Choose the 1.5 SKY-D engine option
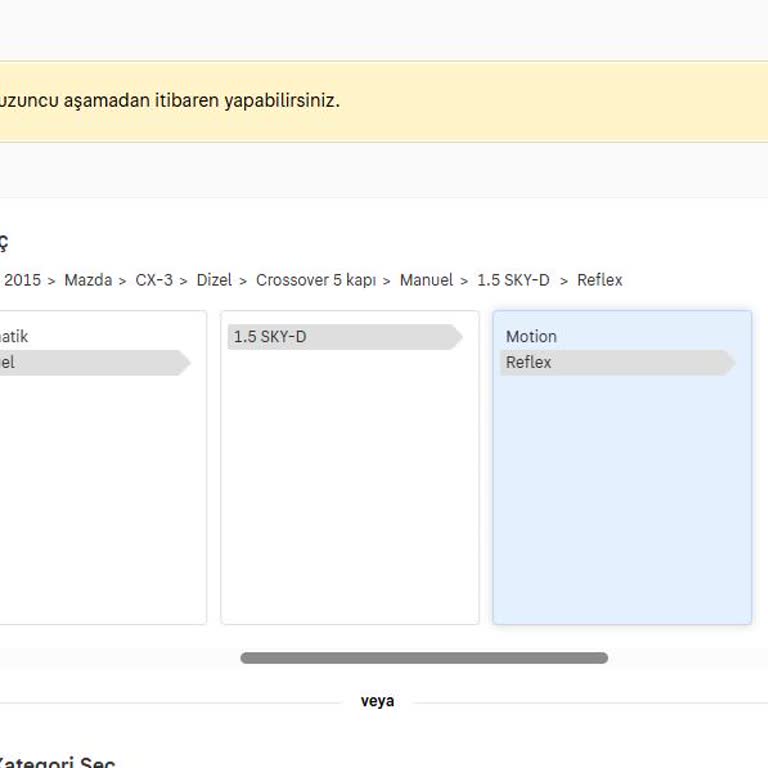768x768 pixels. (345, 337)
